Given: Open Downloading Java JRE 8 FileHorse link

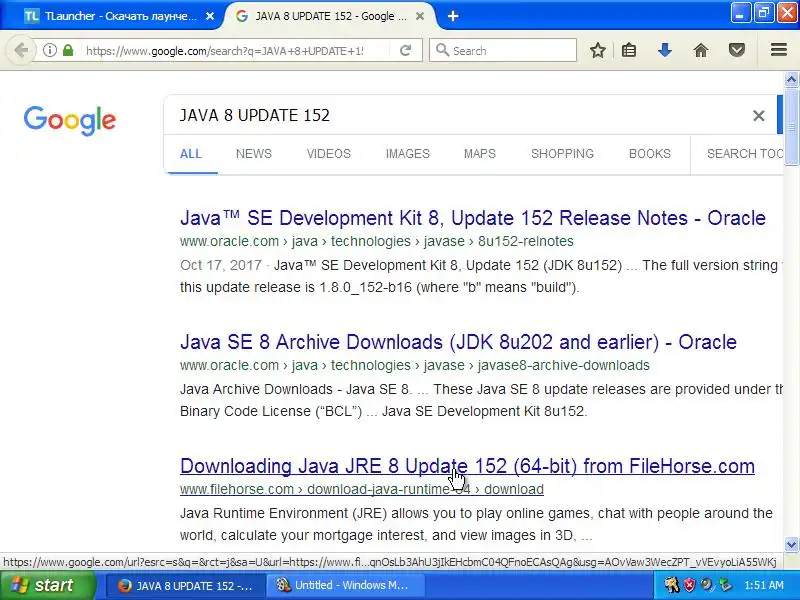Looking at the screenshot, I should click(x=467, y=466).
